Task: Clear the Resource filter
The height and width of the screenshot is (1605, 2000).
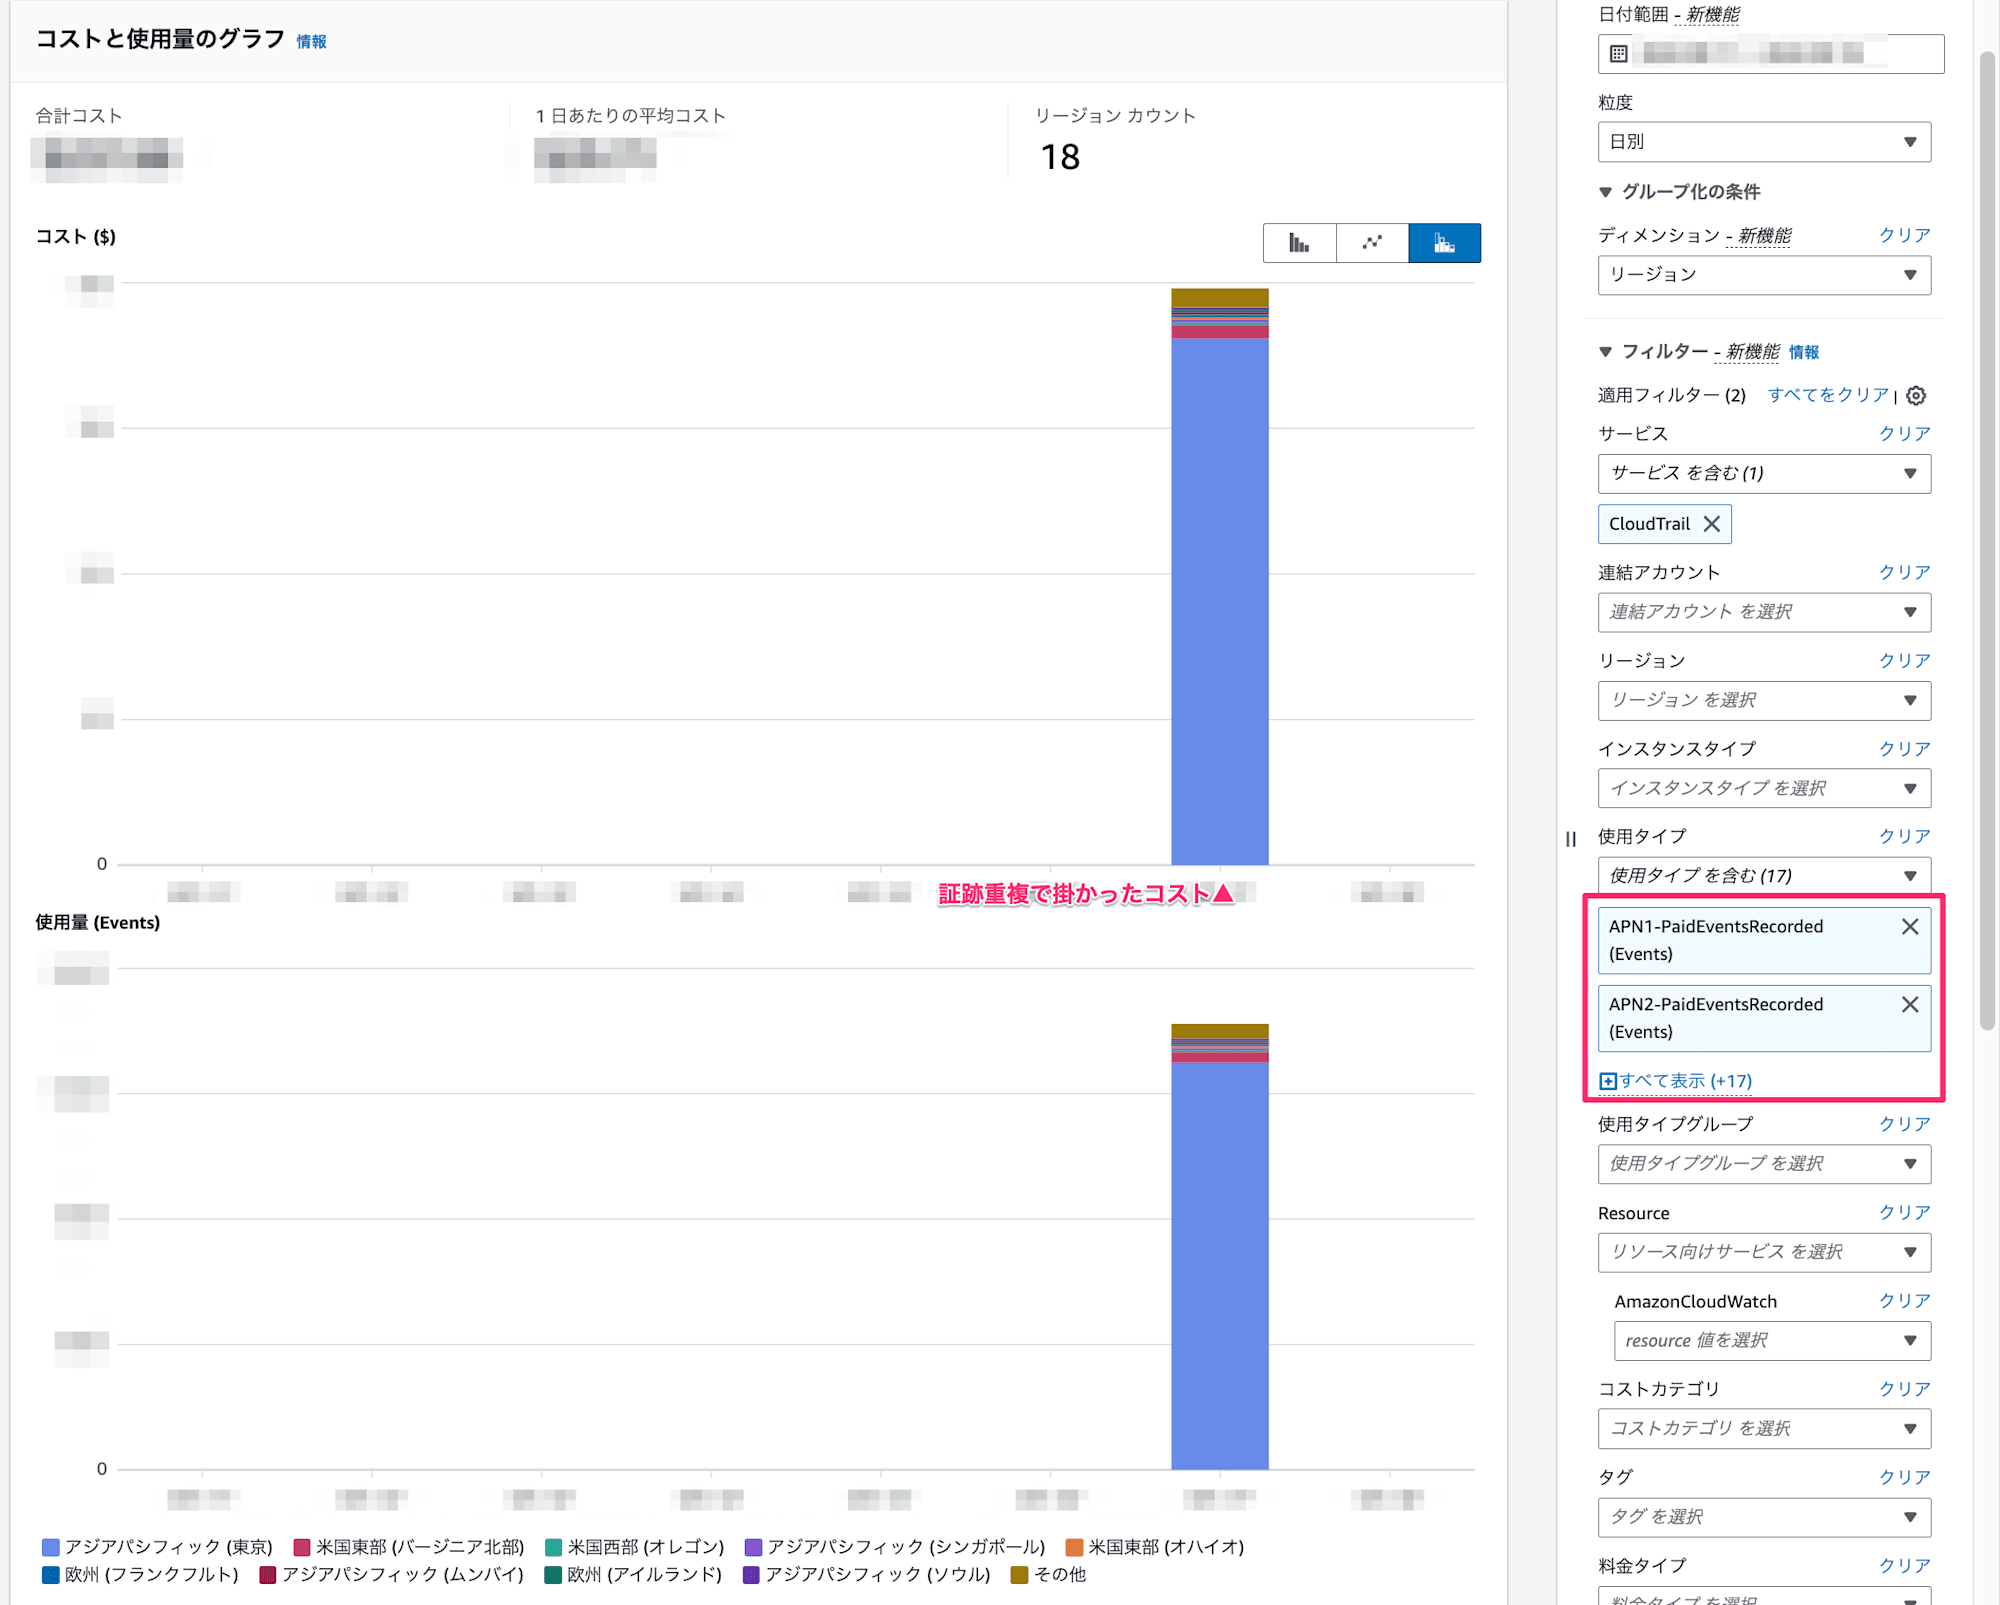Action: (x=1905, y=1213)
